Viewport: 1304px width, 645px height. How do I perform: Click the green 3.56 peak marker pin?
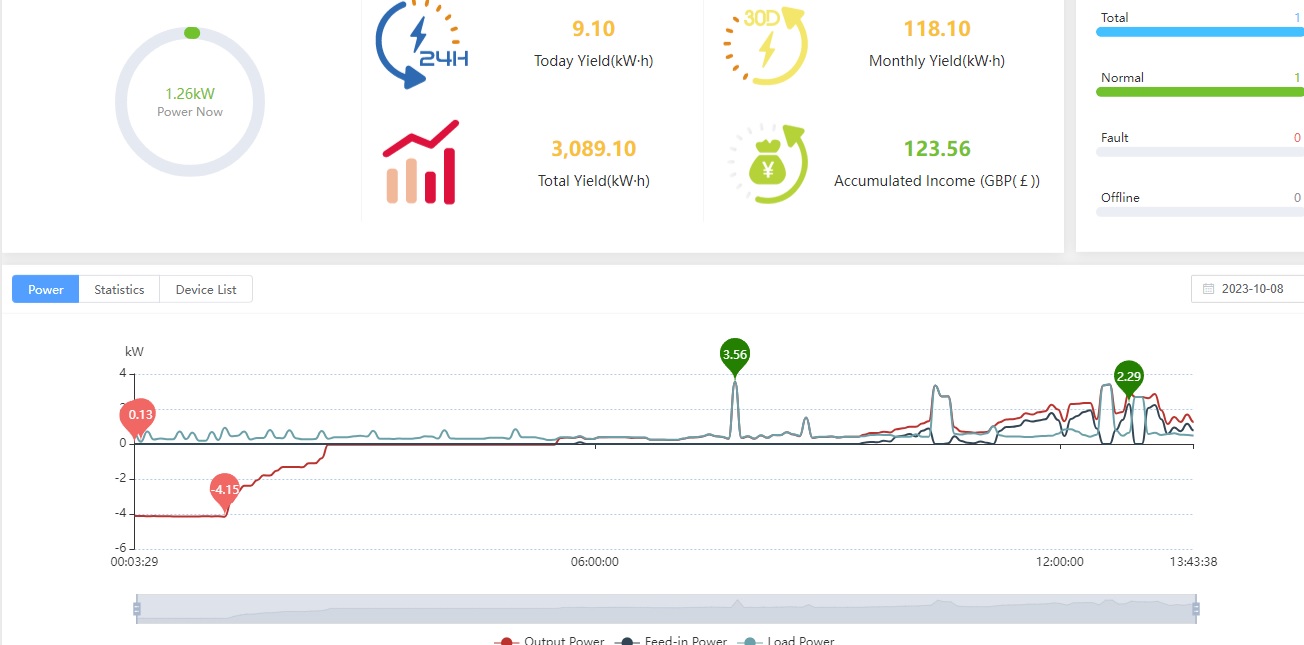[x=735, y=355]
